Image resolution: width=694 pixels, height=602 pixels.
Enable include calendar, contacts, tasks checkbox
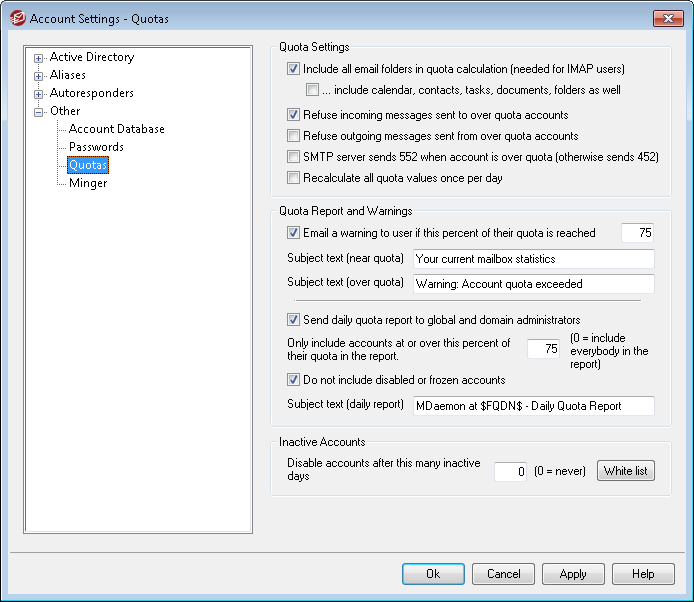point(313,90)
